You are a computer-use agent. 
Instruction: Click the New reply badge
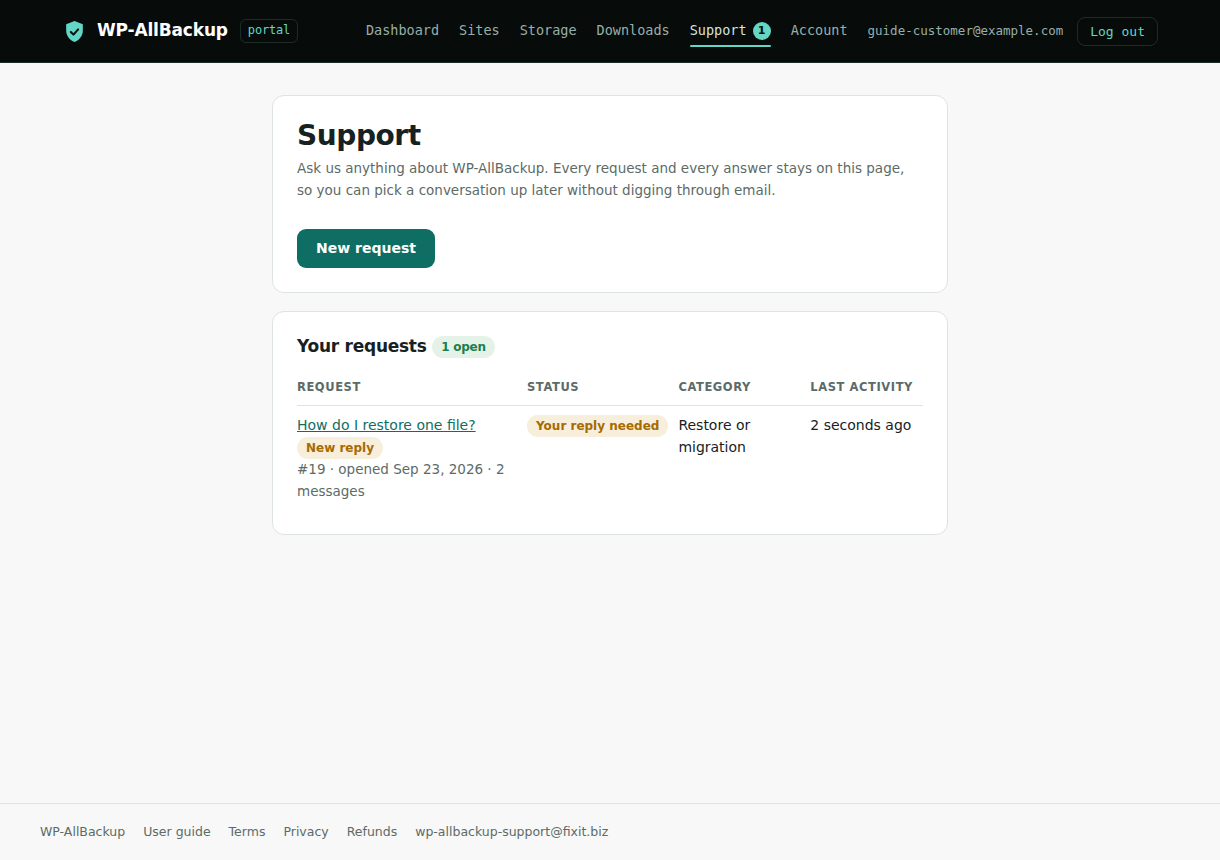point(340,448)
